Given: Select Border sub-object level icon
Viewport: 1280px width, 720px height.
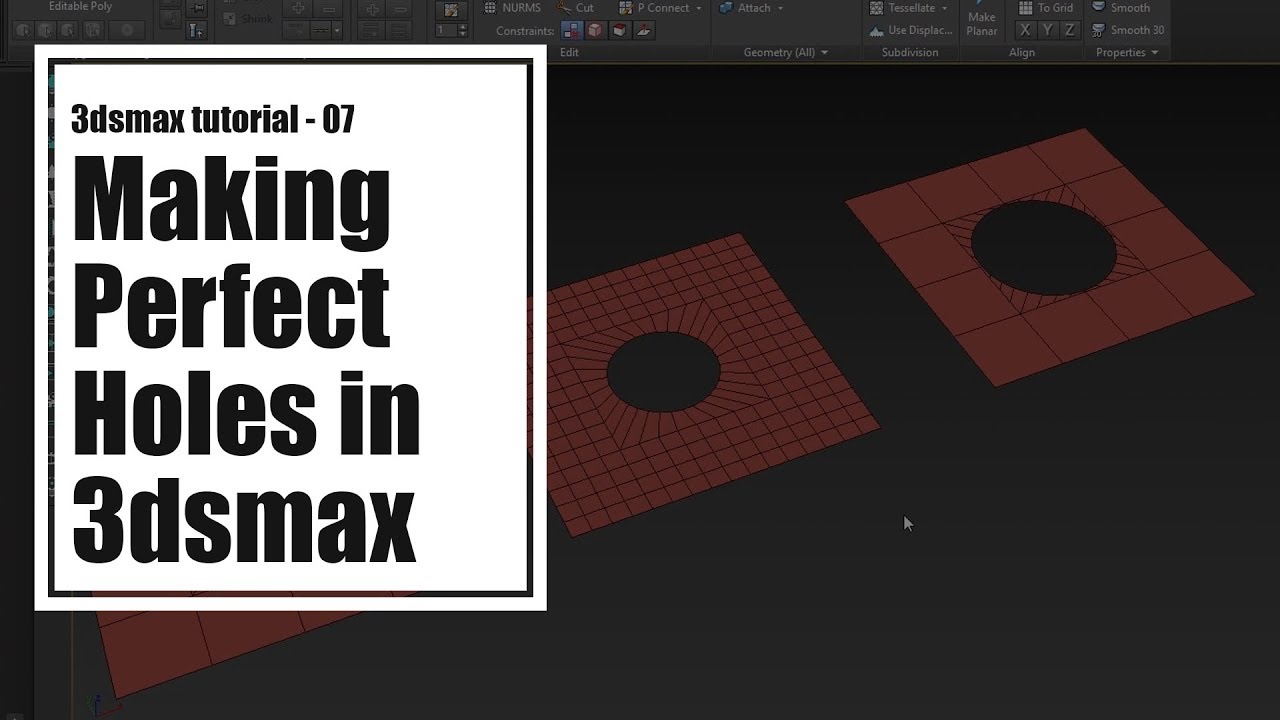Looking at the screenshot, I should [69, 30].
